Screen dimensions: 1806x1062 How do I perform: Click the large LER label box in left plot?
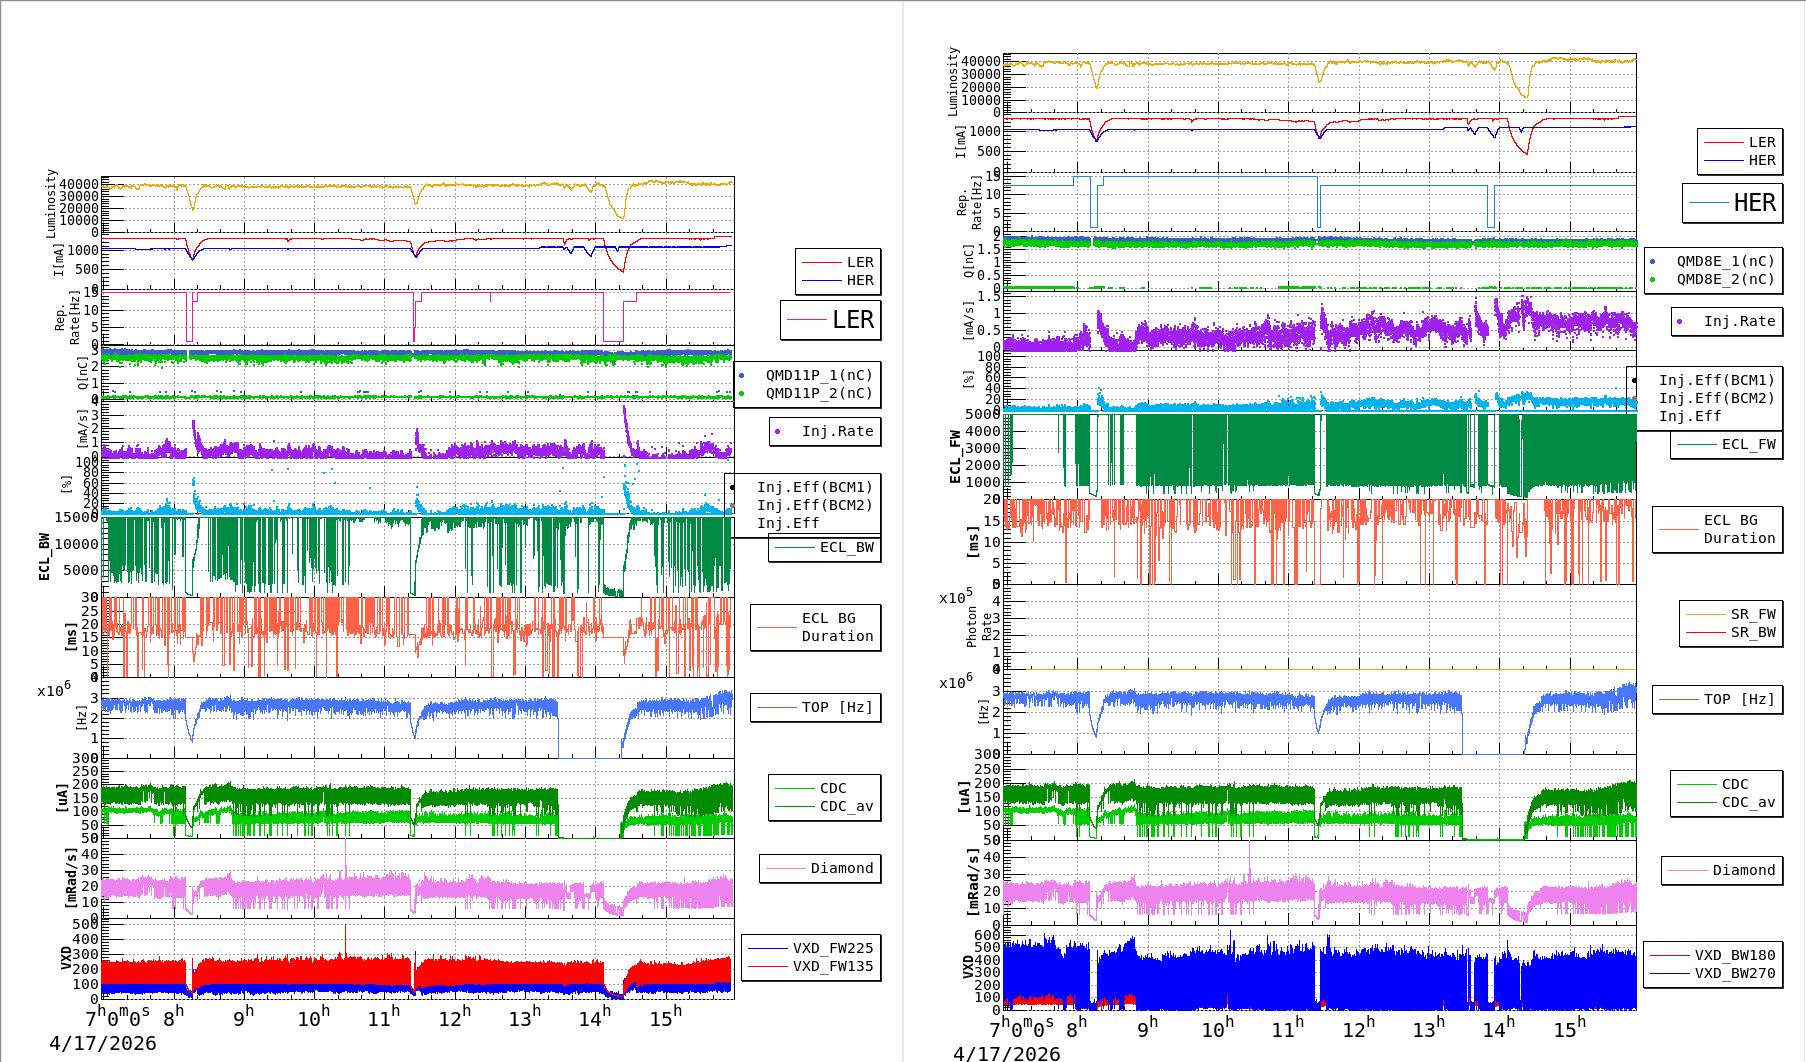pyautogui.click(x=830, y=320)
